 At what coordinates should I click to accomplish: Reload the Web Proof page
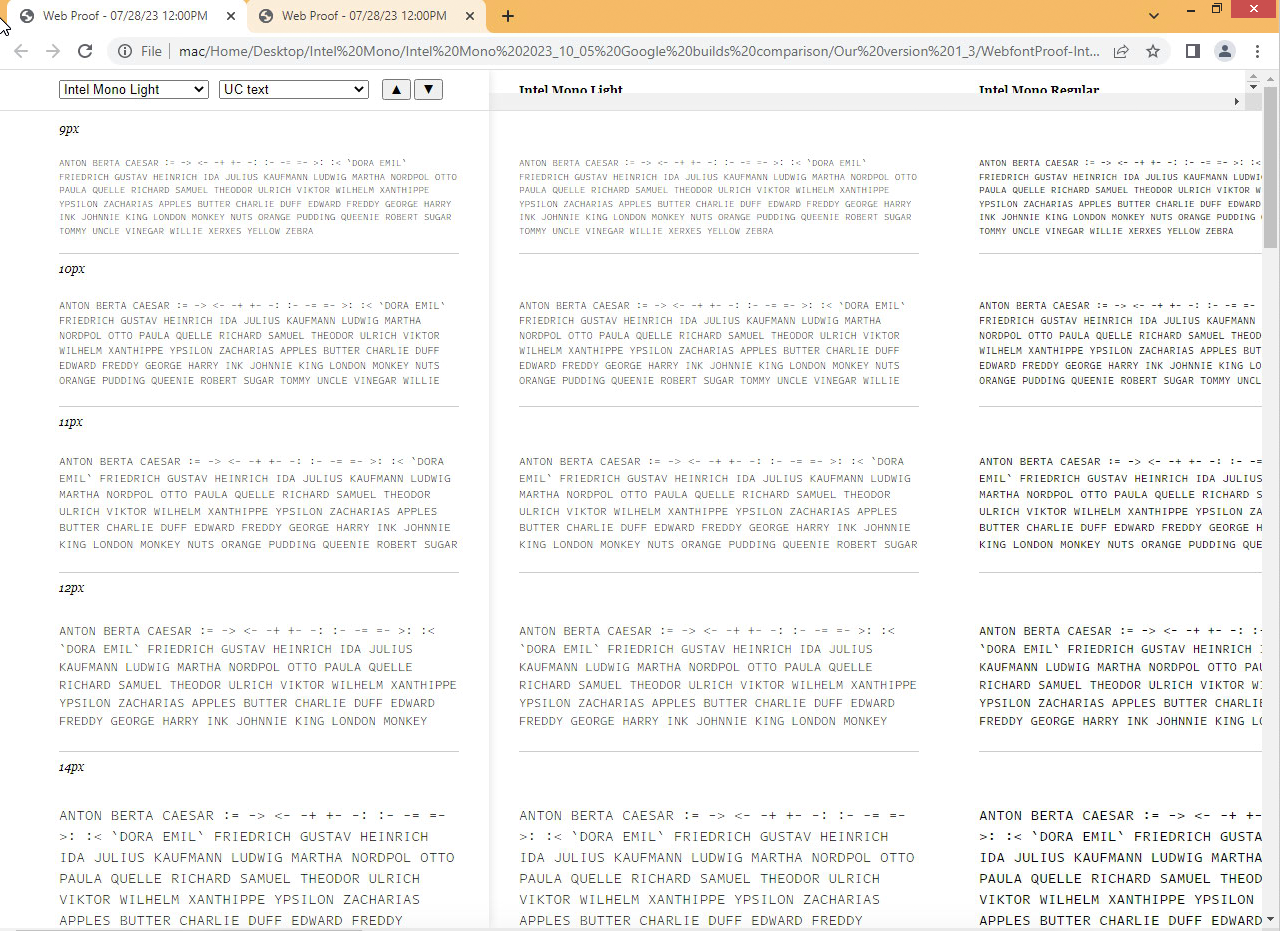click(84, 50)
